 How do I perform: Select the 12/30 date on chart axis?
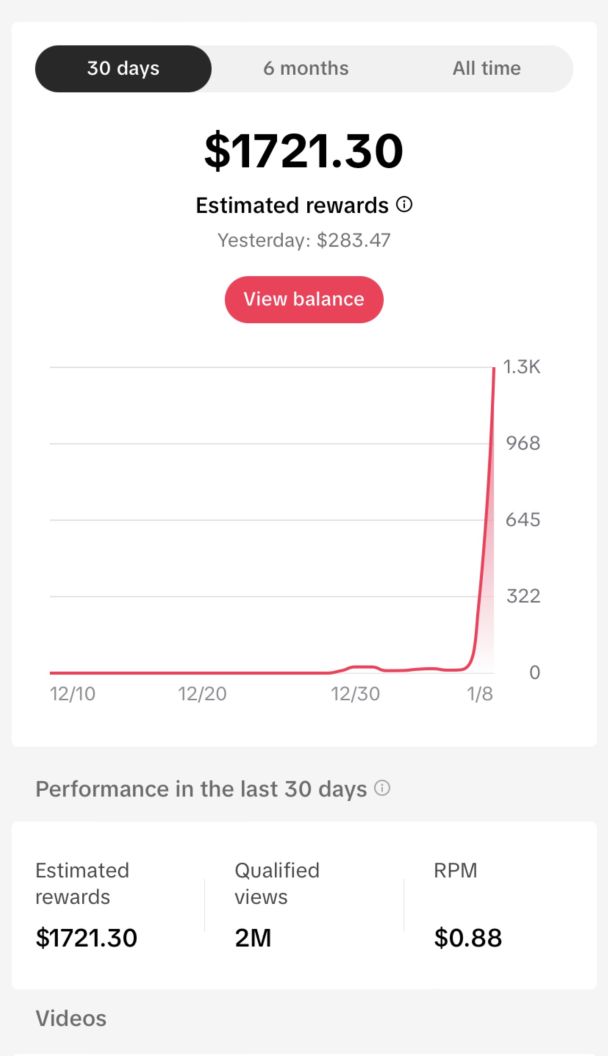355,694
